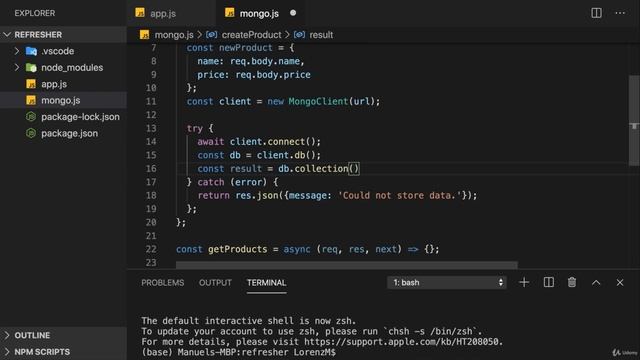Click line number 22 in the gutter

(151, 249)
